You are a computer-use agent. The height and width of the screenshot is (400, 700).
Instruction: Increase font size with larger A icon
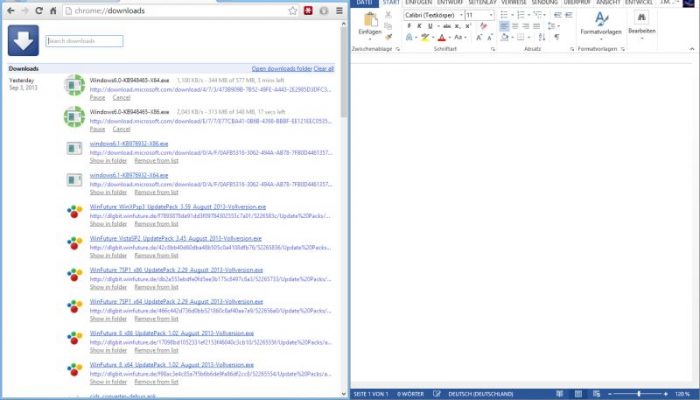(479, 38)
